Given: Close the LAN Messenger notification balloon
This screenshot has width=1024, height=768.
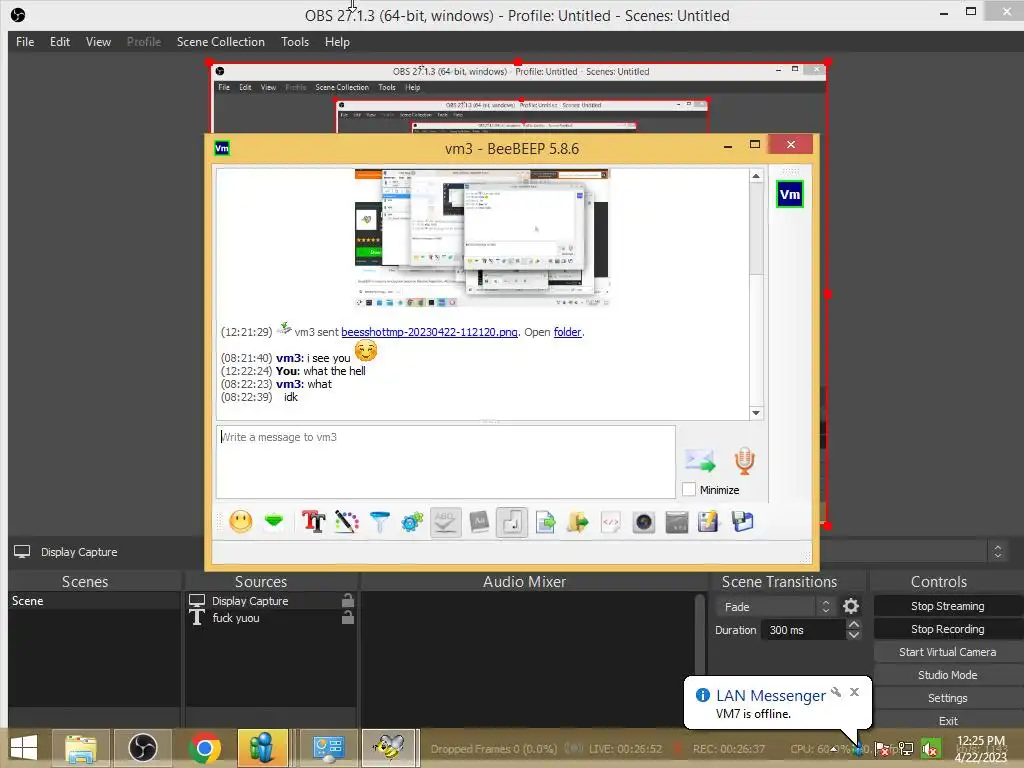Looking at the screenshot, I should [854, 692].
